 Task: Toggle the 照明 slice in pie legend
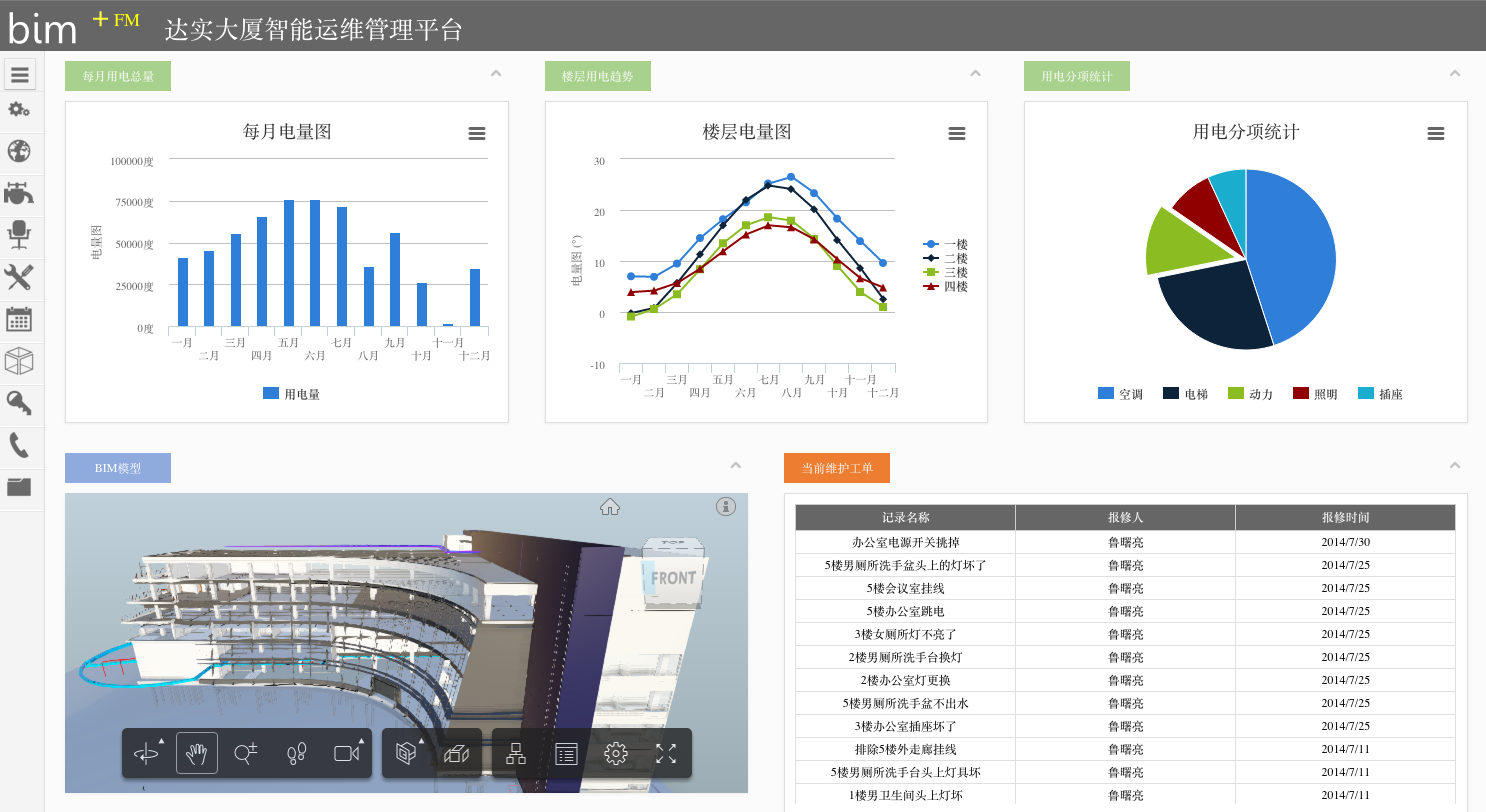point(1316,394)
